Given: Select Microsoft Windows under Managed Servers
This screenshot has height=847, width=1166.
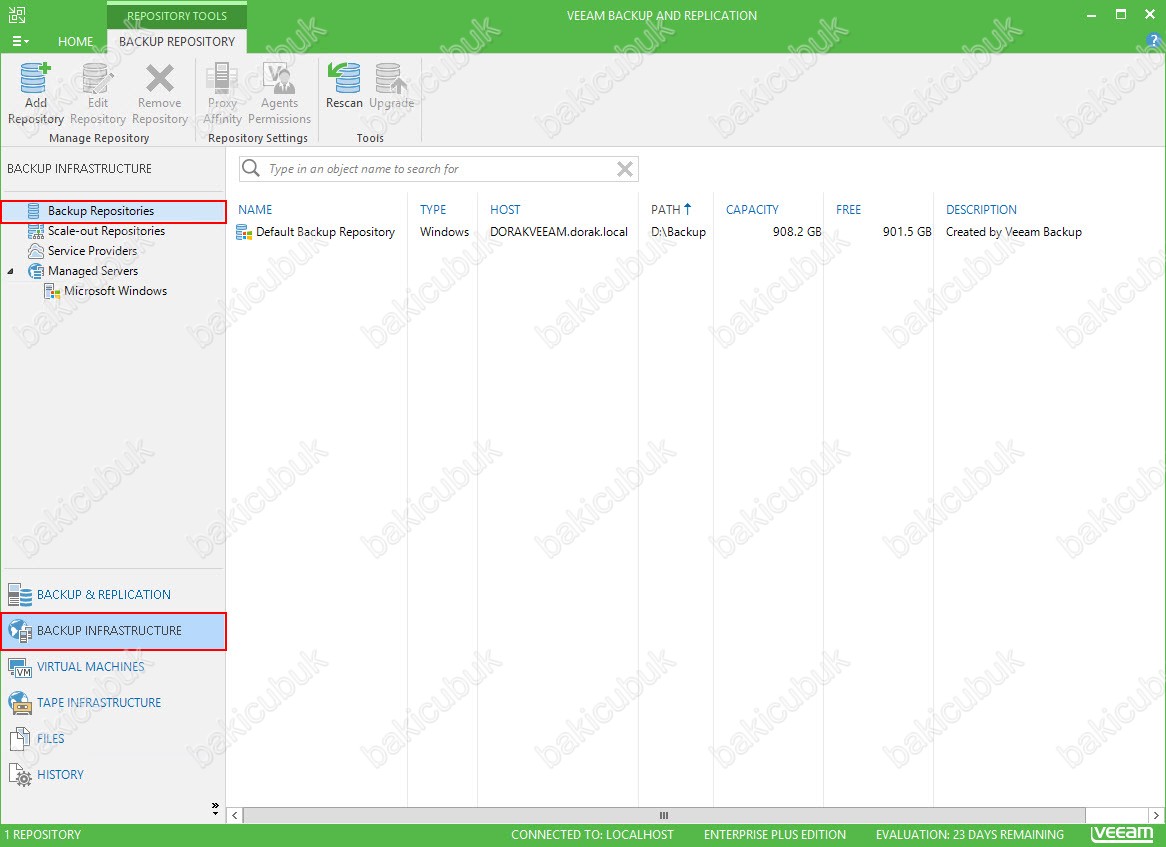Looking at the screenshot, I should (x=115, y=292).
